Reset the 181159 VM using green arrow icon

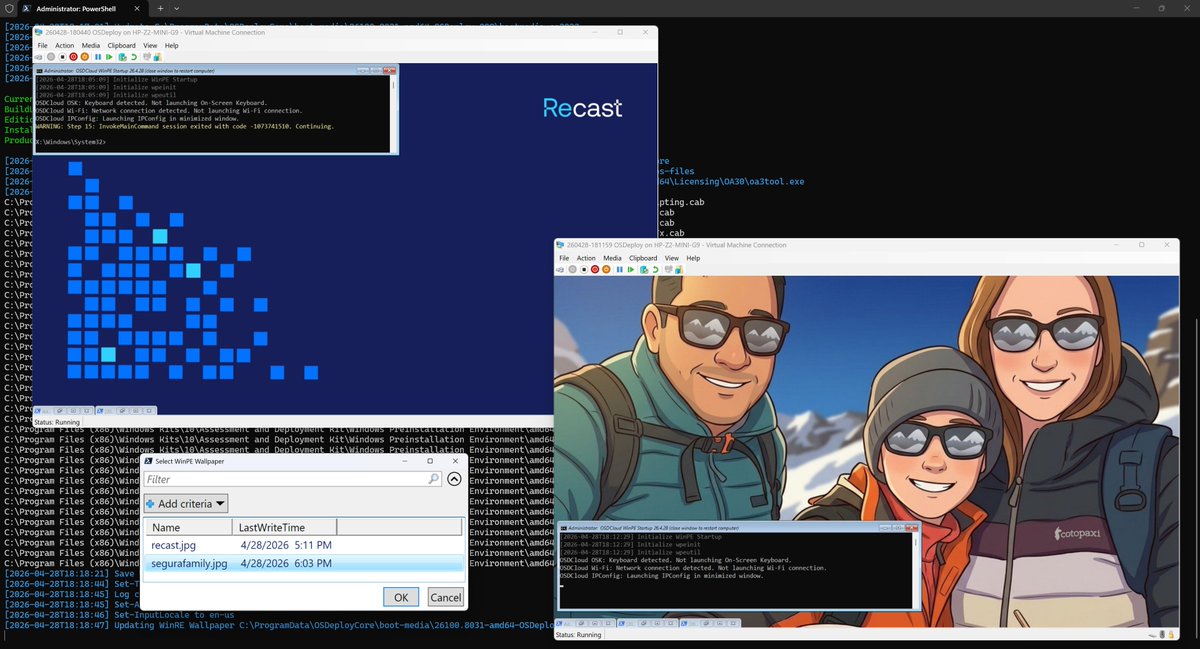tap(631, 269)
